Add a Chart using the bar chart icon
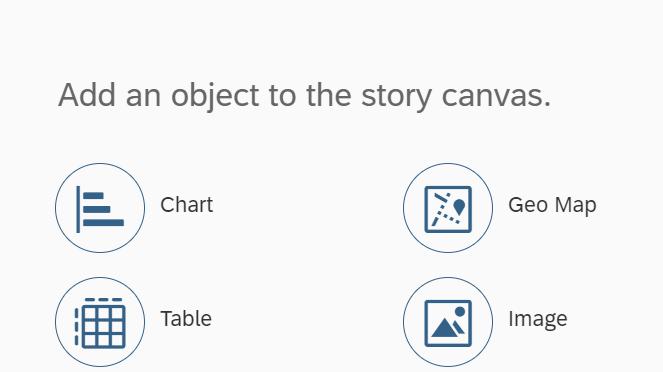 [x=100, y=208]
